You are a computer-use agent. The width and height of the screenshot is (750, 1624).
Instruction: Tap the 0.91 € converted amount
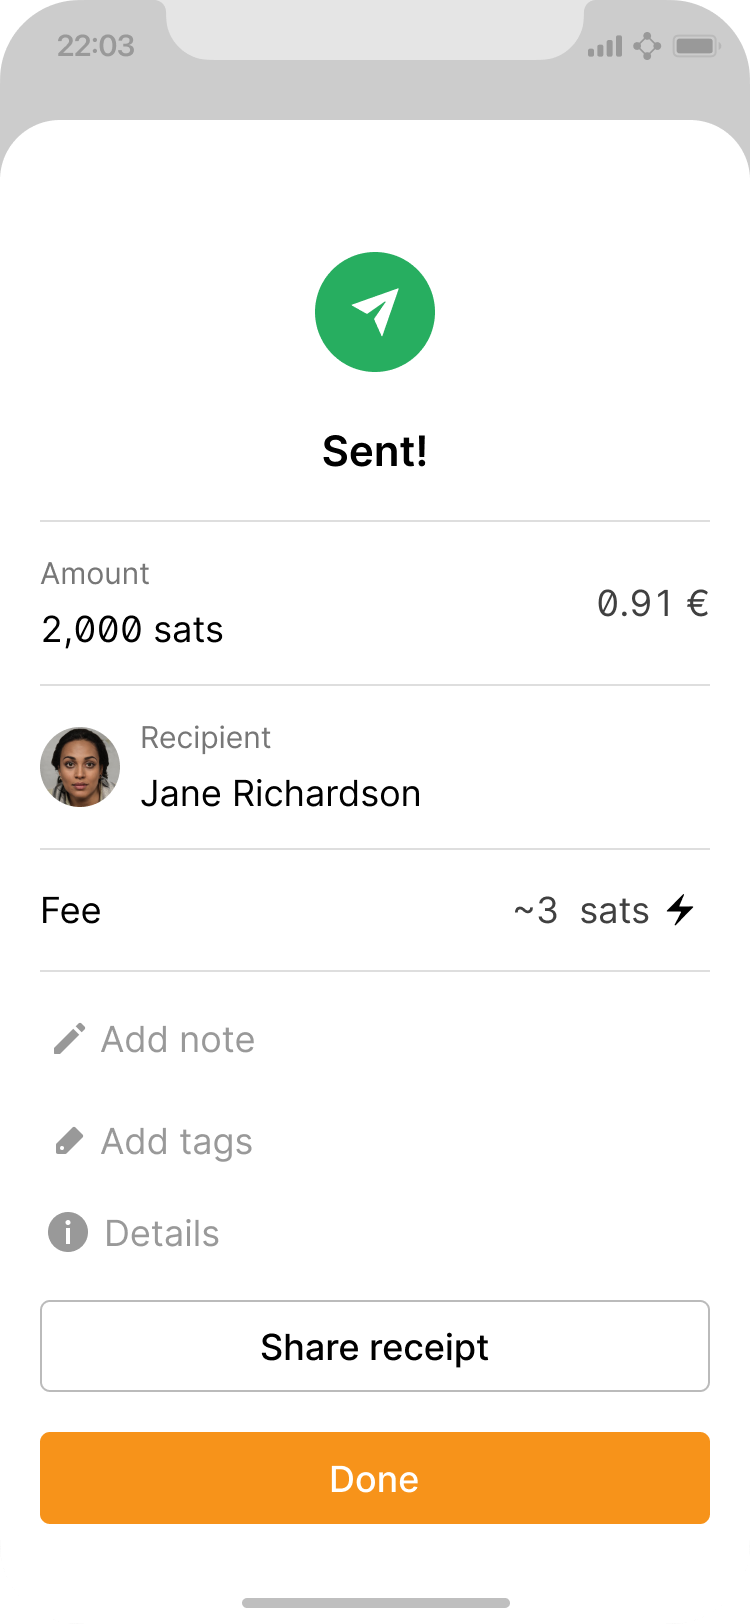click(653, 603)
